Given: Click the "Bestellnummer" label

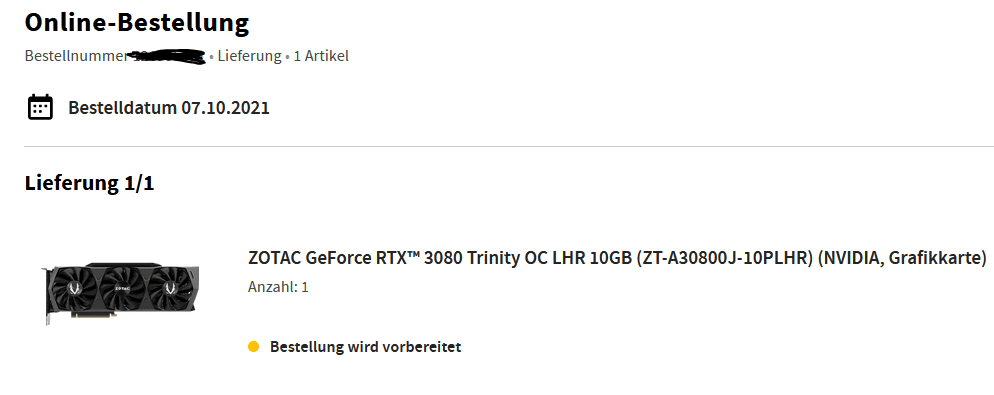Looking at the screenshot, I should pos(76,56).
